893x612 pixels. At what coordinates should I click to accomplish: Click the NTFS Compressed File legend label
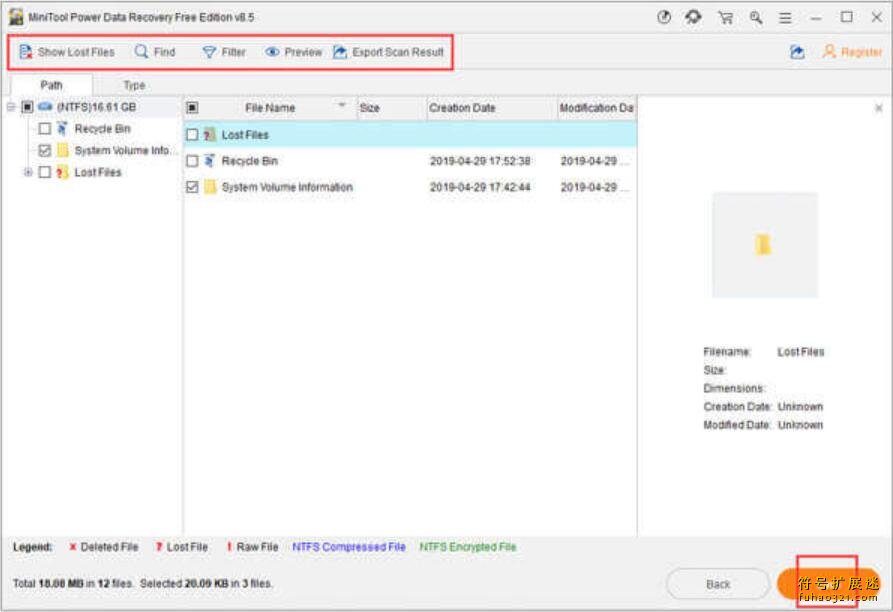(x=349, y=547)
